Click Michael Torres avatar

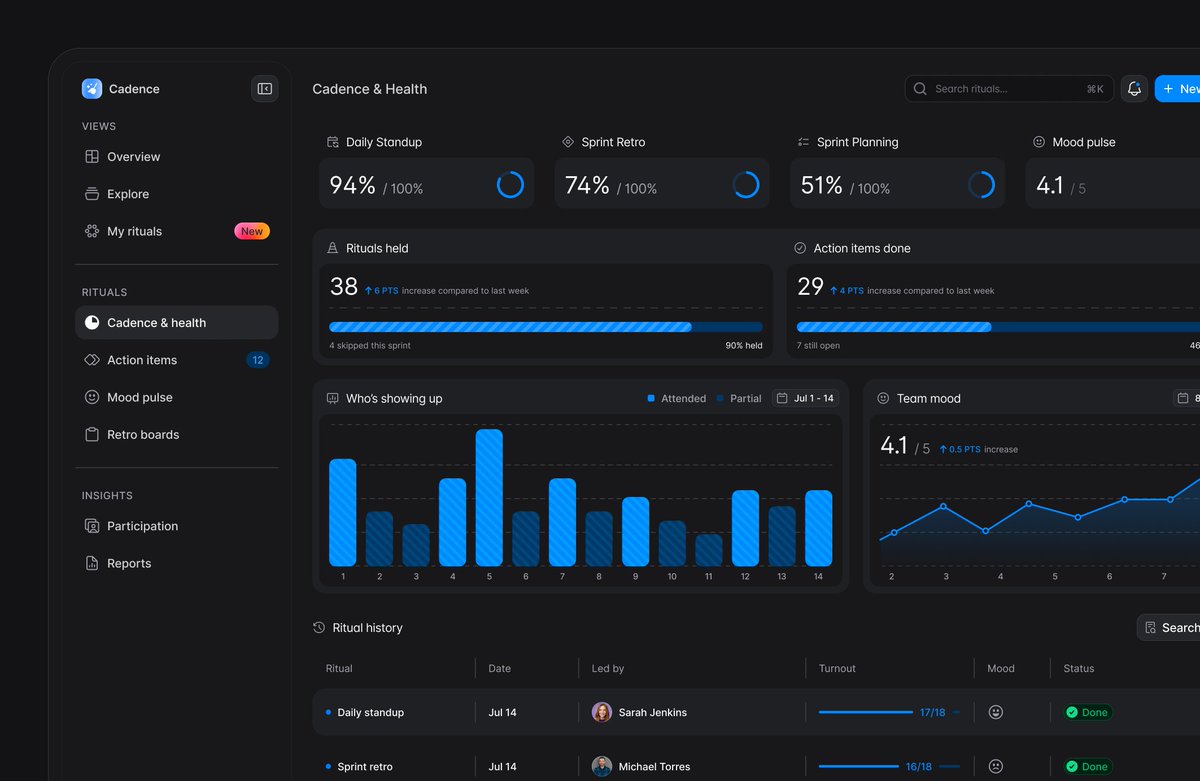click(602, 766)
